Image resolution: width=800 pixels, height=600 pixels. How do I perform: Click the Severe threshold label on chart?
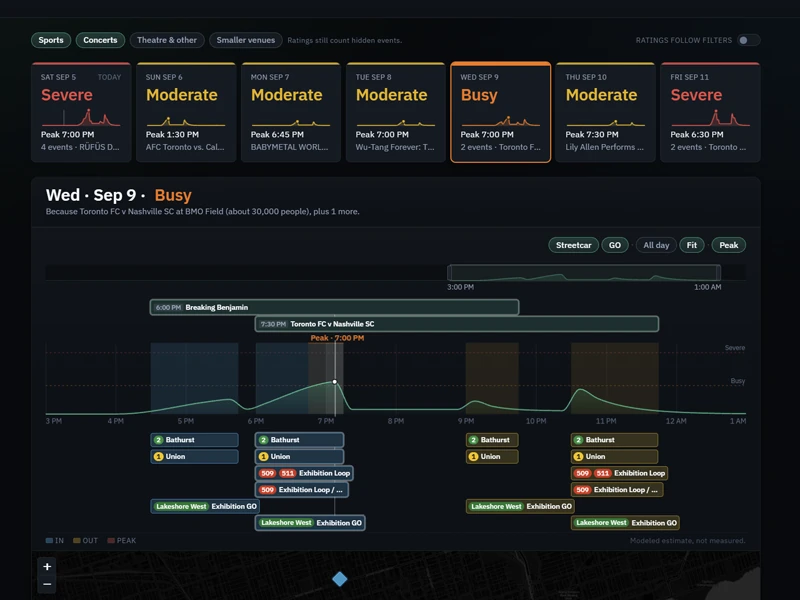pos(735,347)
